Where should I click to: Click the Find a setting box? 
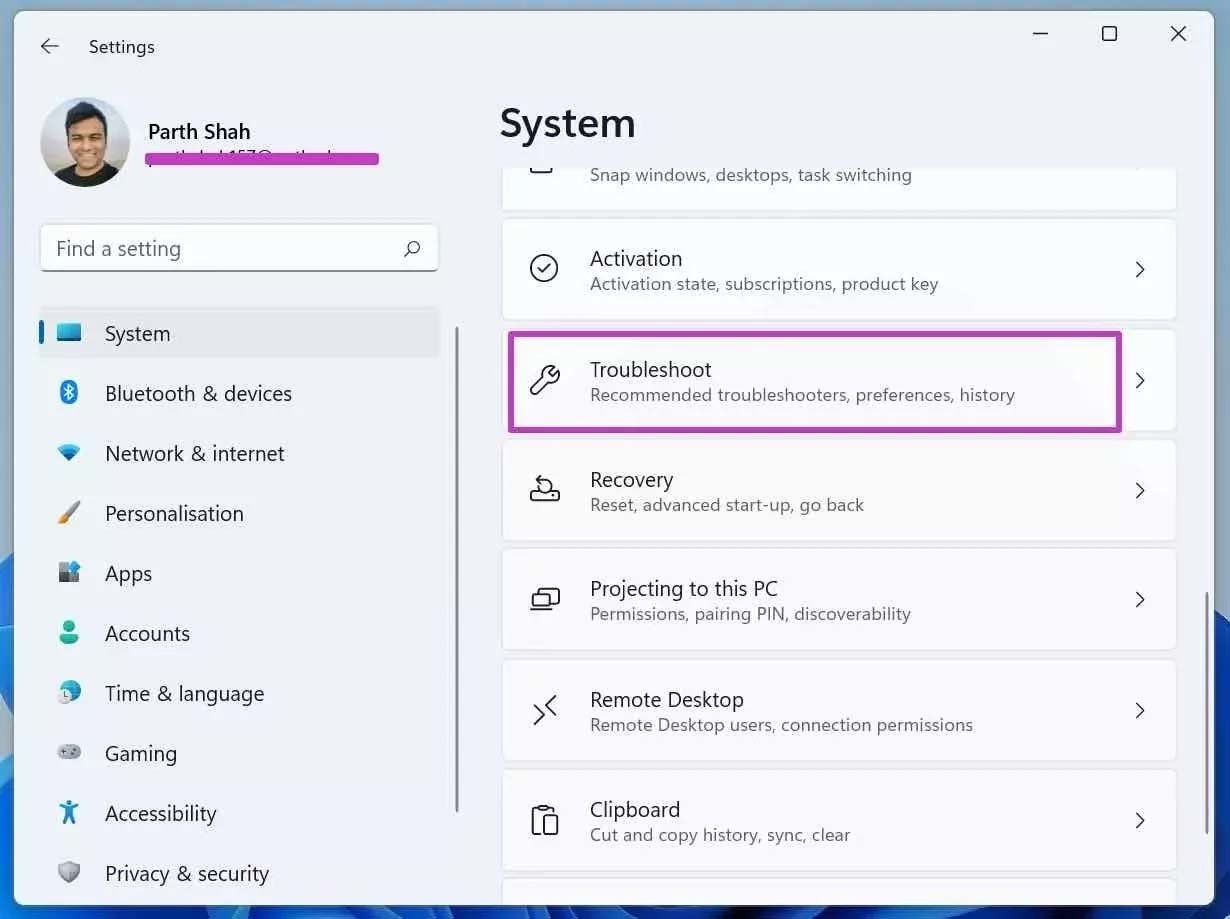[239, 249]
